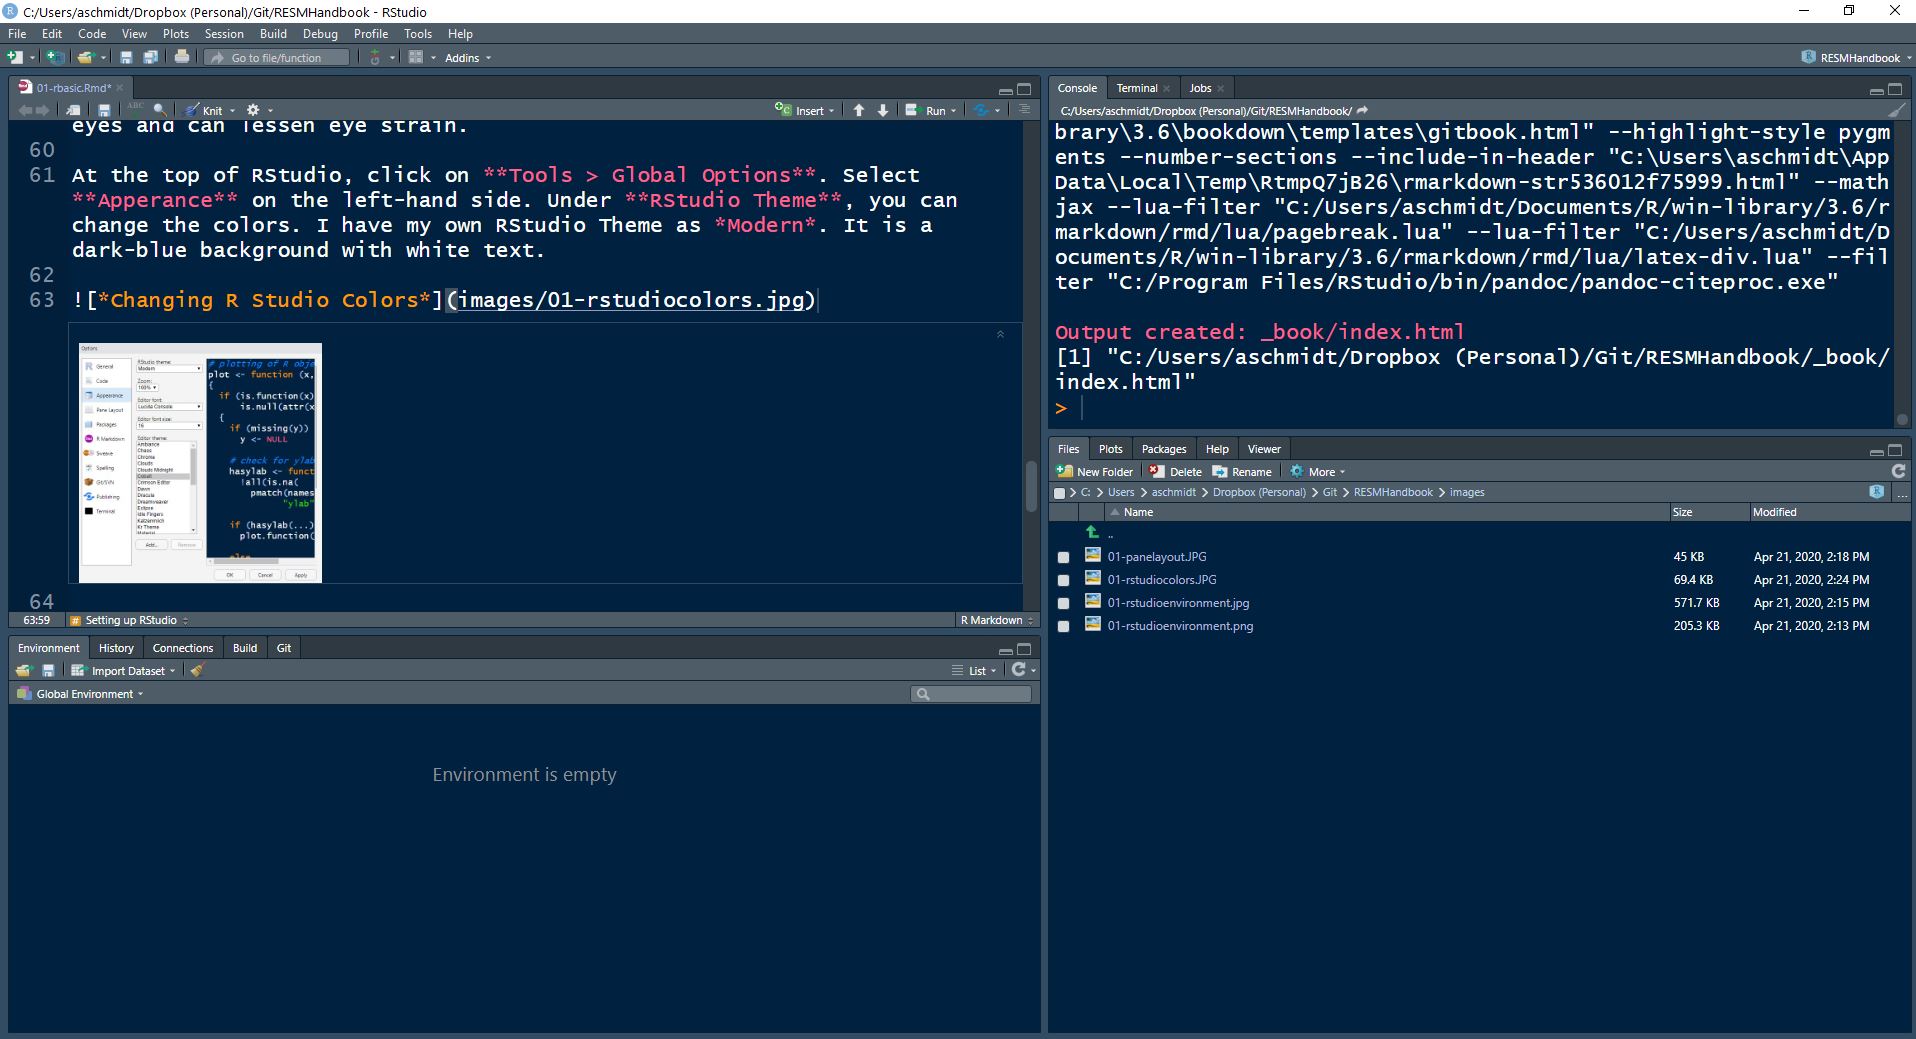1916x1039 pixels.
Task: Open the More dropdown in the Files pane
Action: [1318, 471]
